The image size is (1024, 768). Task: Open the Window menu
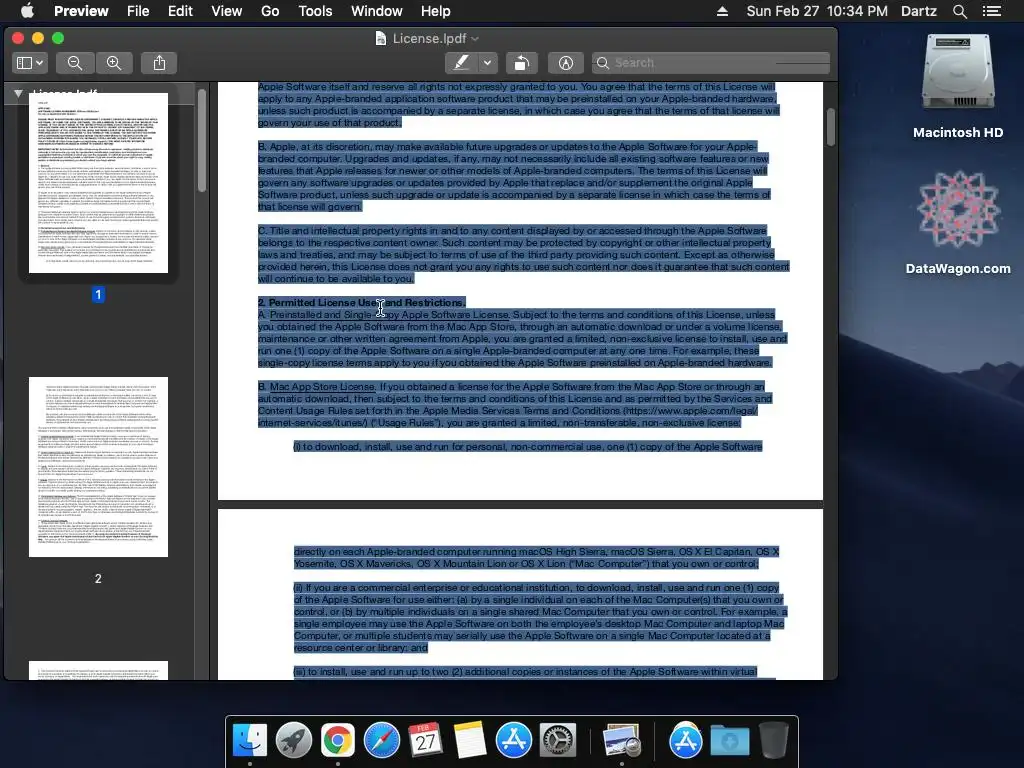(377, 11)
